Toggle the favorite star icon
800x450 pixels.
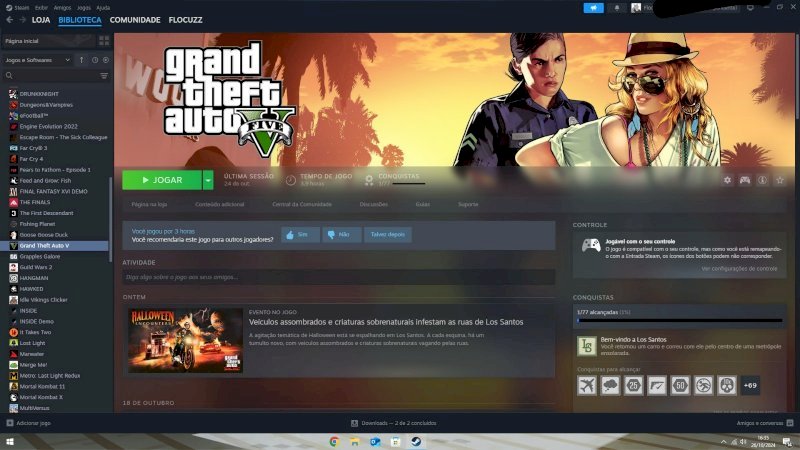click(780, 180)
